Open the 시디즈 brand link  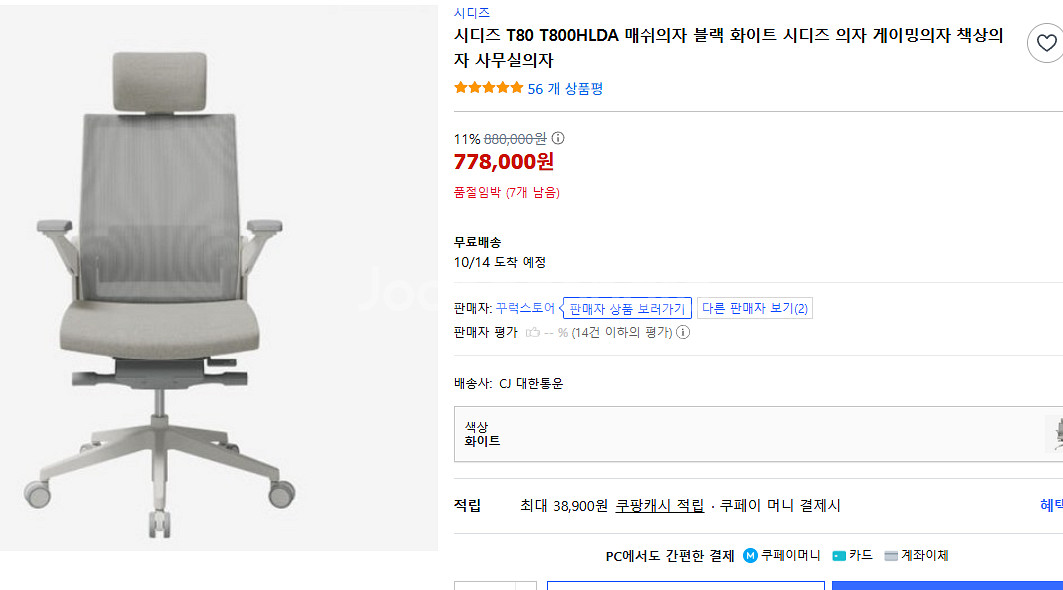[472, 13]
